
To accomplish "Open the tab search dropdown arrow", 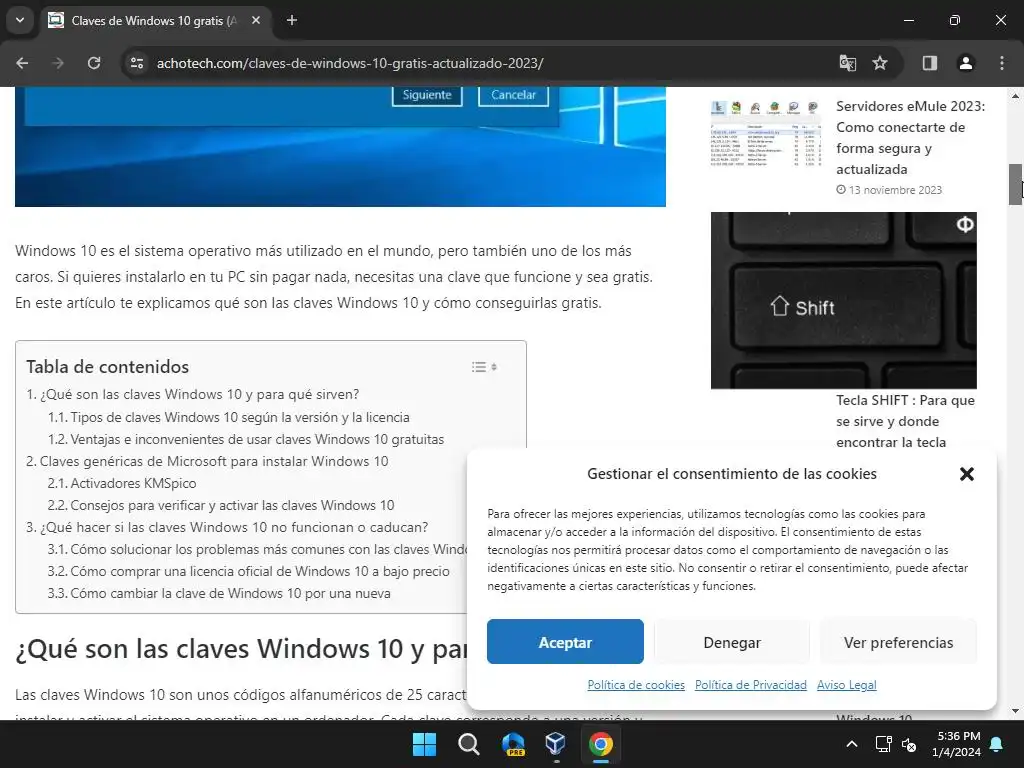I will (20, 20).
